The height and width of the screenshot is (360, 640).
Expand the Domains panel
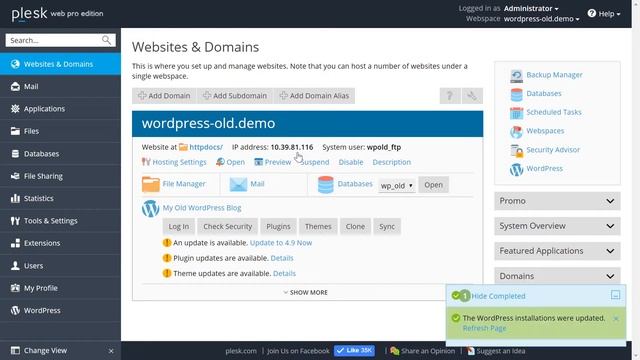tap(557, 276)
